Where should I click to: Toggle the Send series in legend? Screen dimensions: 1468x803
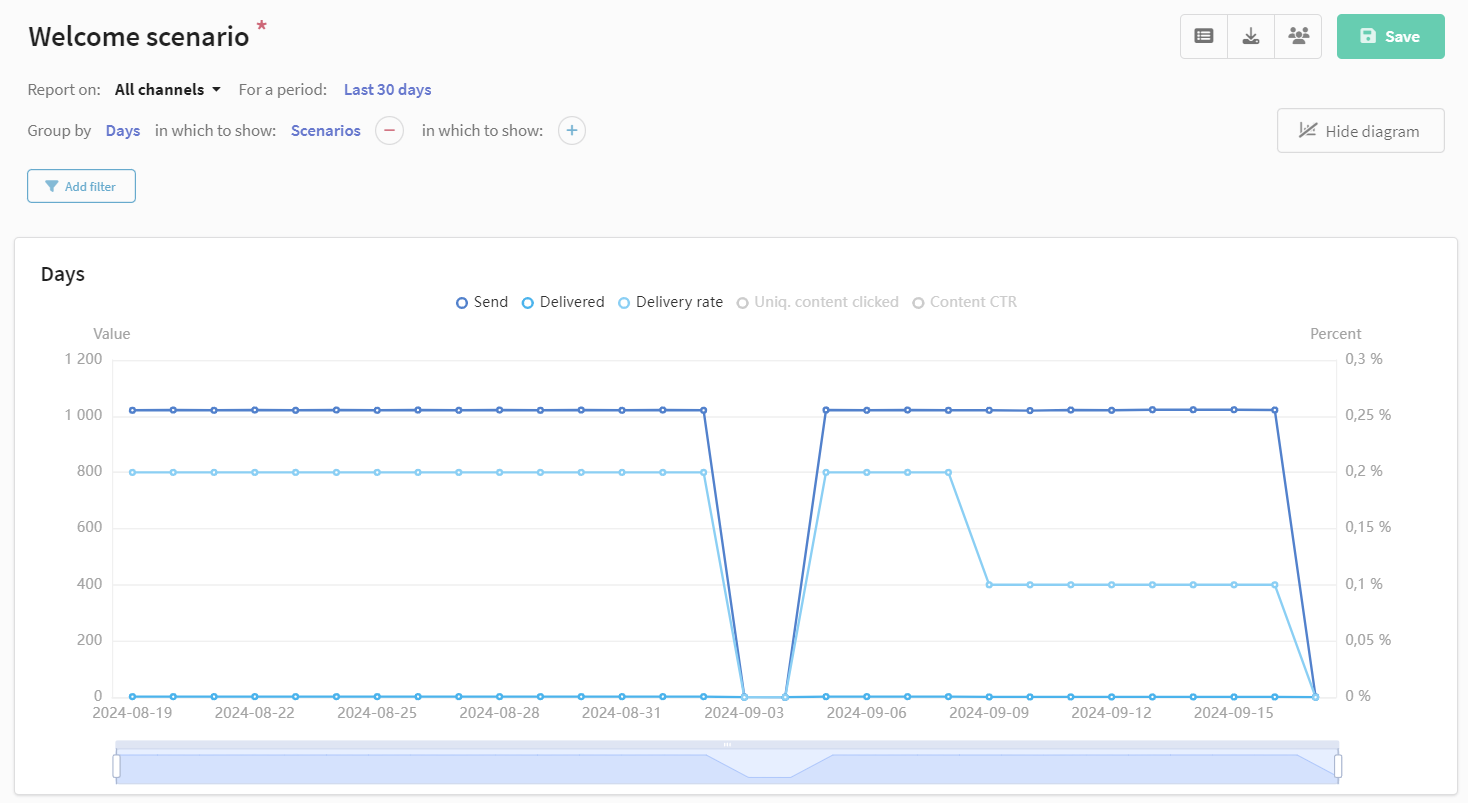482,302
